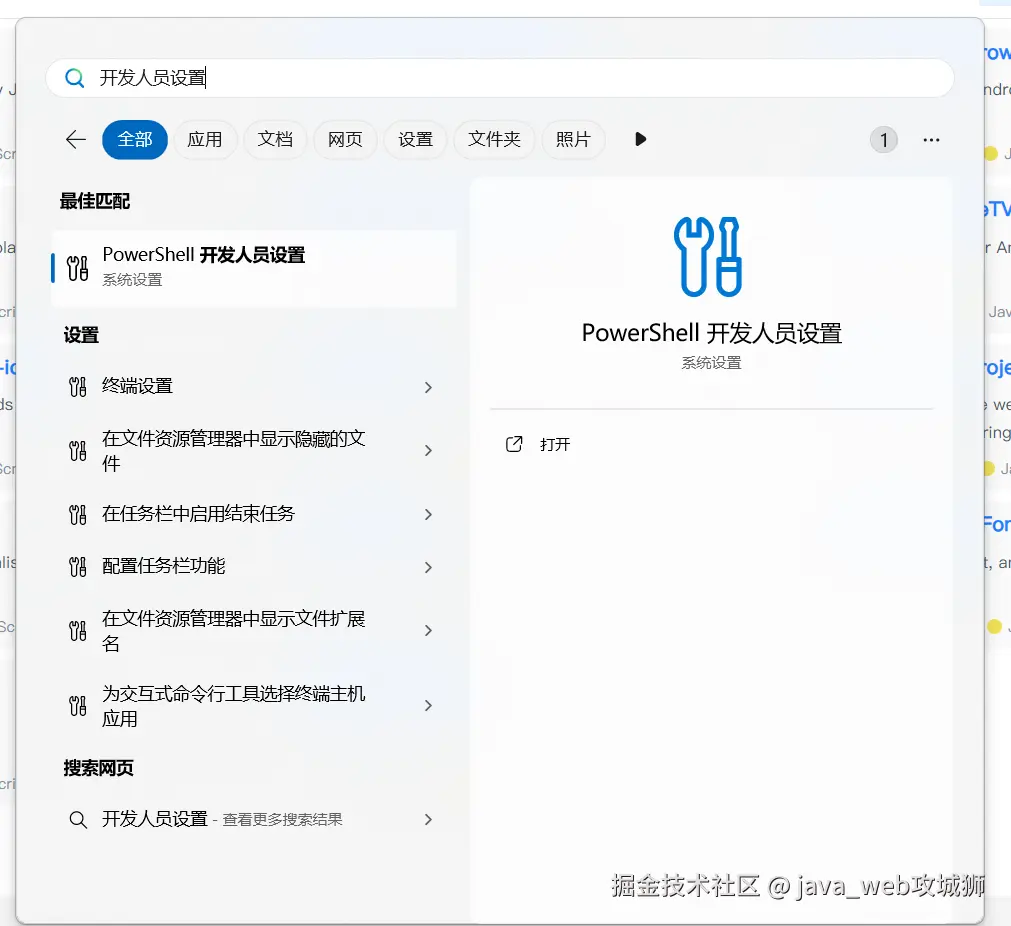Click the large blue tools icon in preview pane
Image resolution: width=1011 pixels, height=926 pixels.
click(x=708, y=257)
